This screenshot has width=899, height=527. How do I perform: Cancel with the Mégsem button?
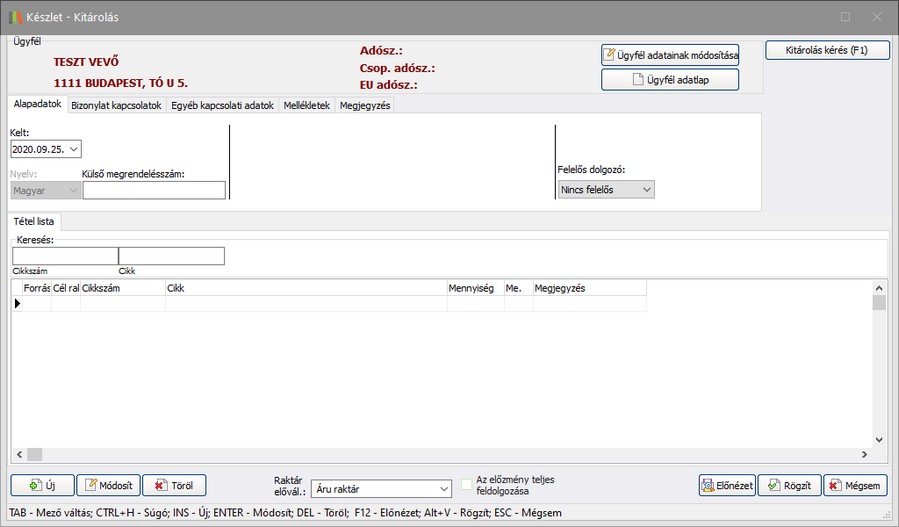point(855,486)
